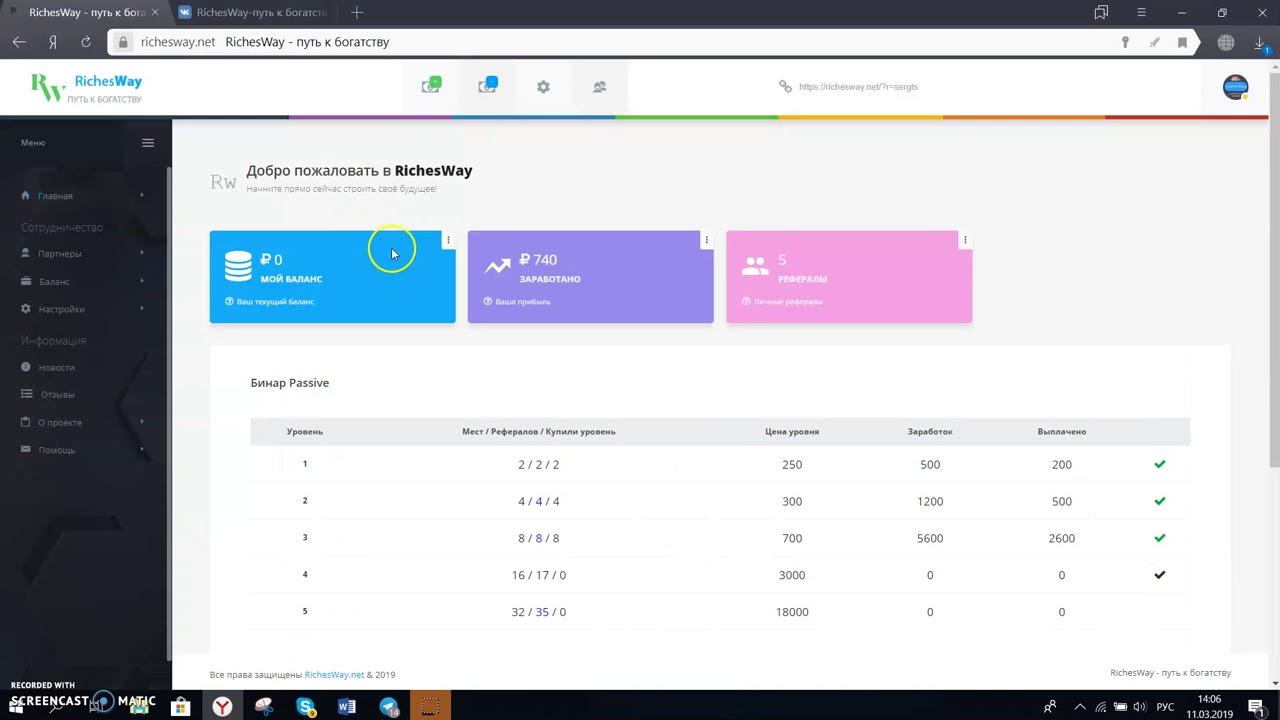Click the browser back arrow
The width and height of the screenshot is (1280, 720).
point(19,42)
